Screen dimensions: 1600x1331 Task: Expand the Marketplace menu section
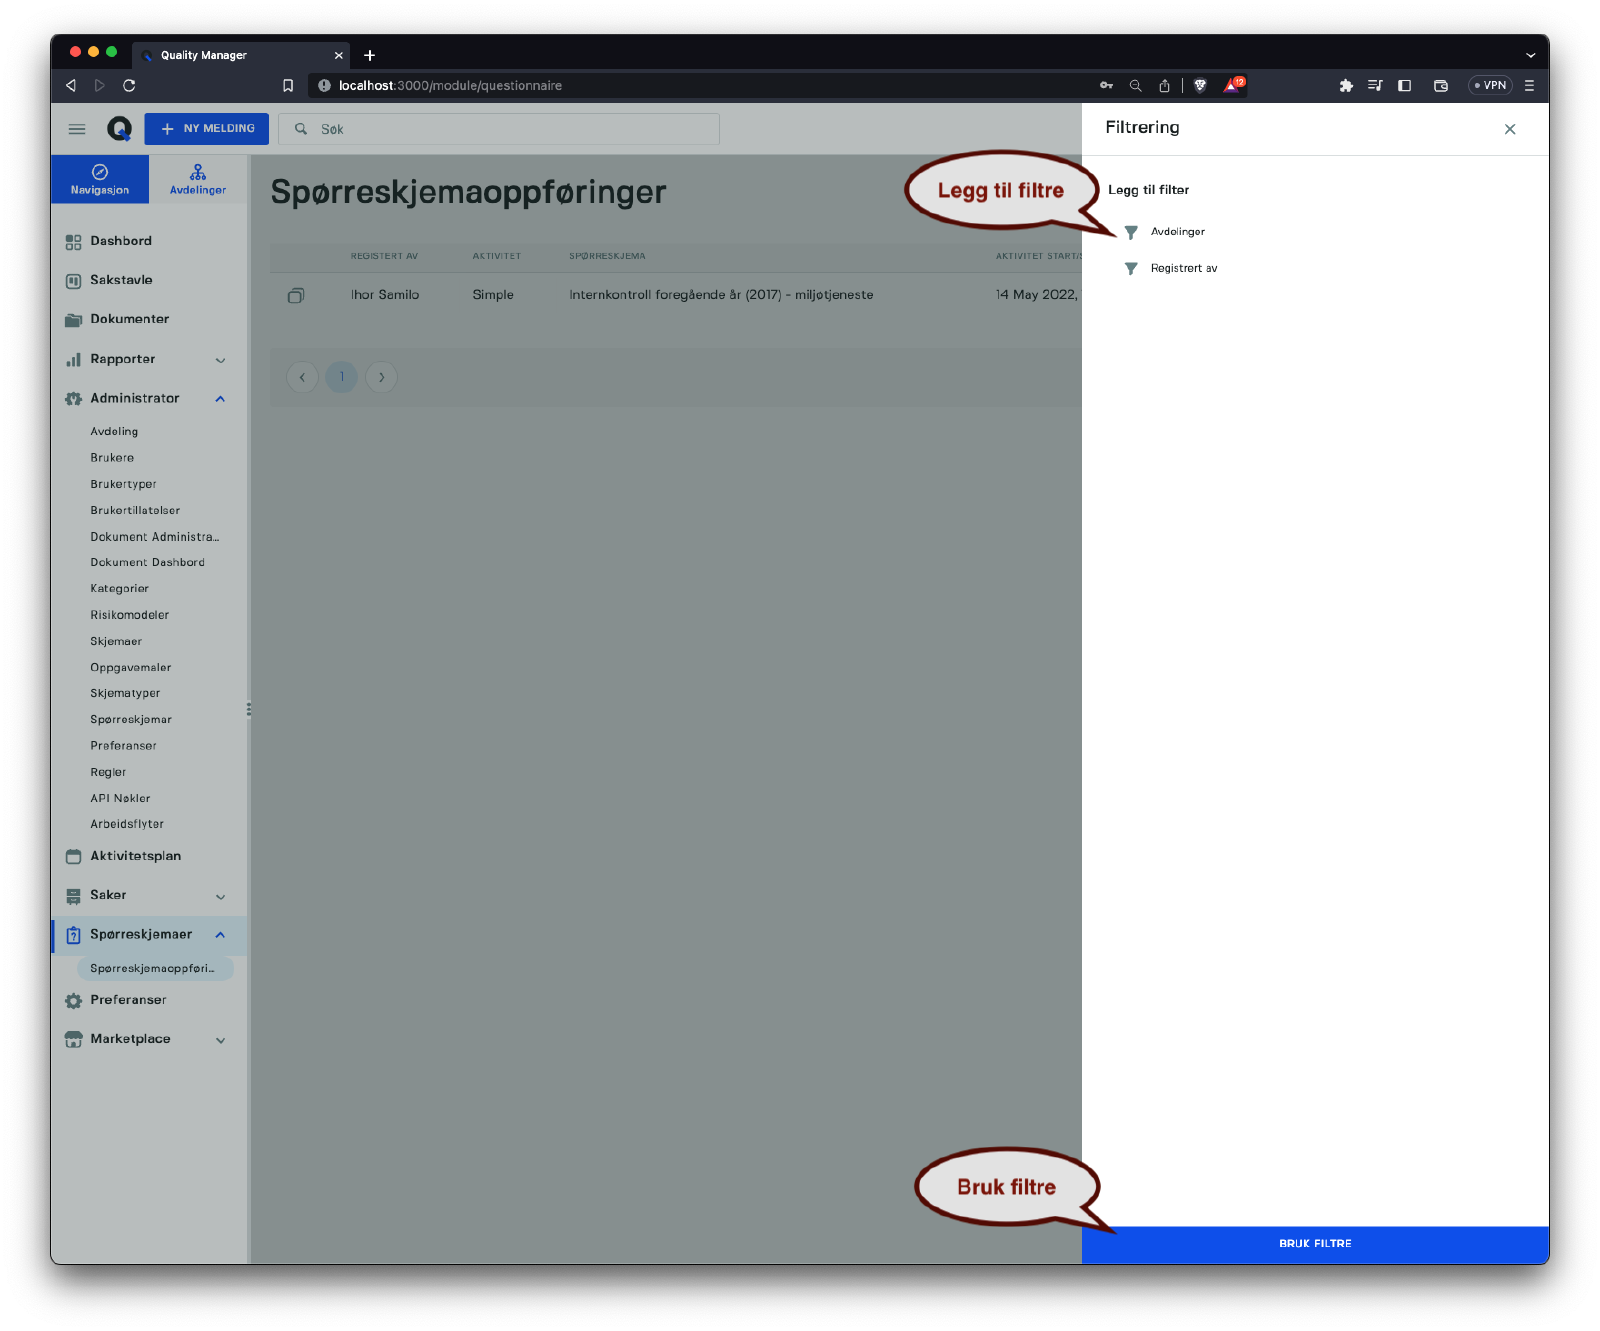pos(220,1040)
